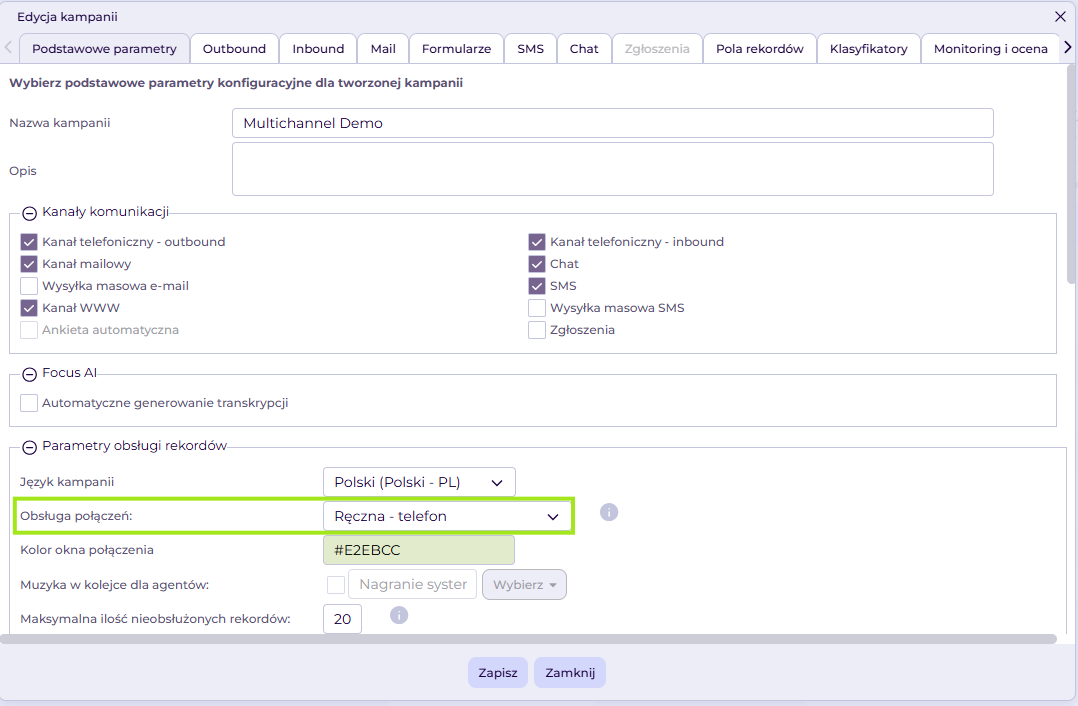This screenshot has width=1078, height=706.
Task: Go to the SMS tab
Action: [x=531, y=49]
